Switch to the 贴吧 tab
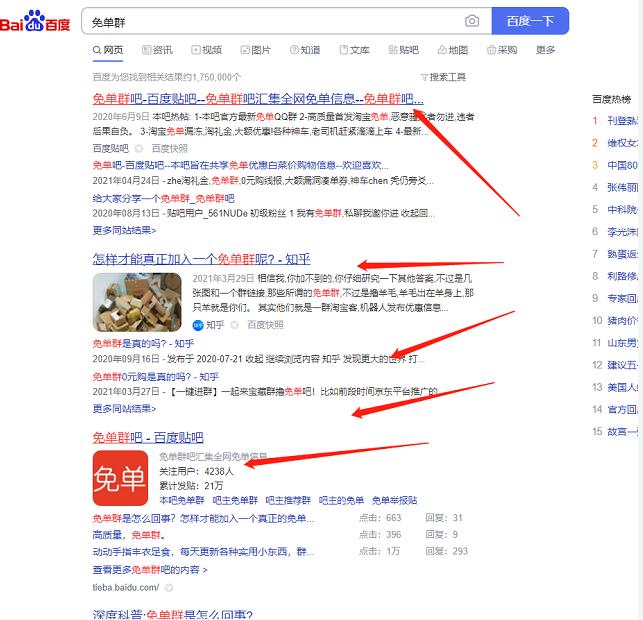The image size is (643, 620). [404, 50]
